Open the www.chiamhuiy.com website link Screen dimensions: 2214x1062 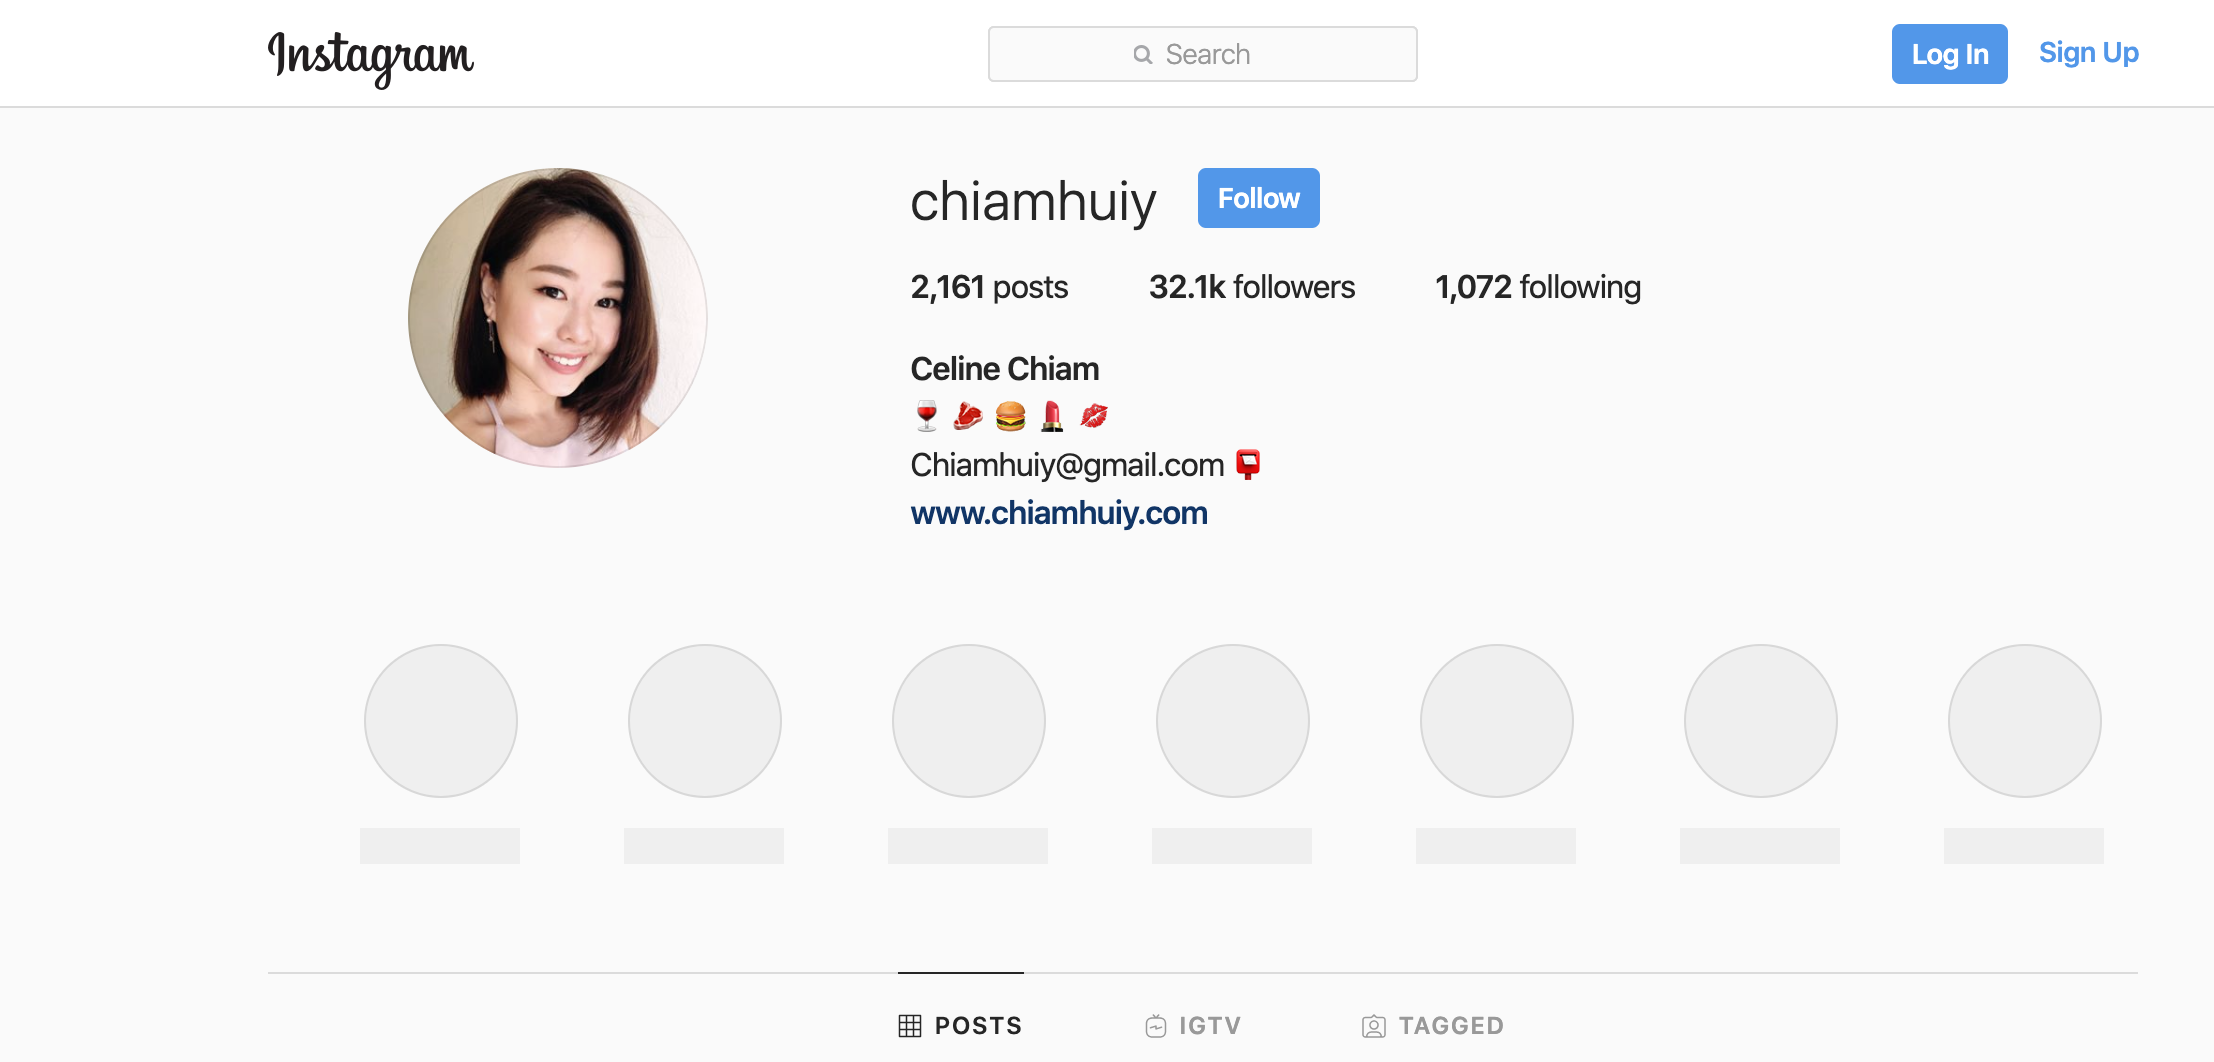pyautogui.click(x=1059, y=513)
